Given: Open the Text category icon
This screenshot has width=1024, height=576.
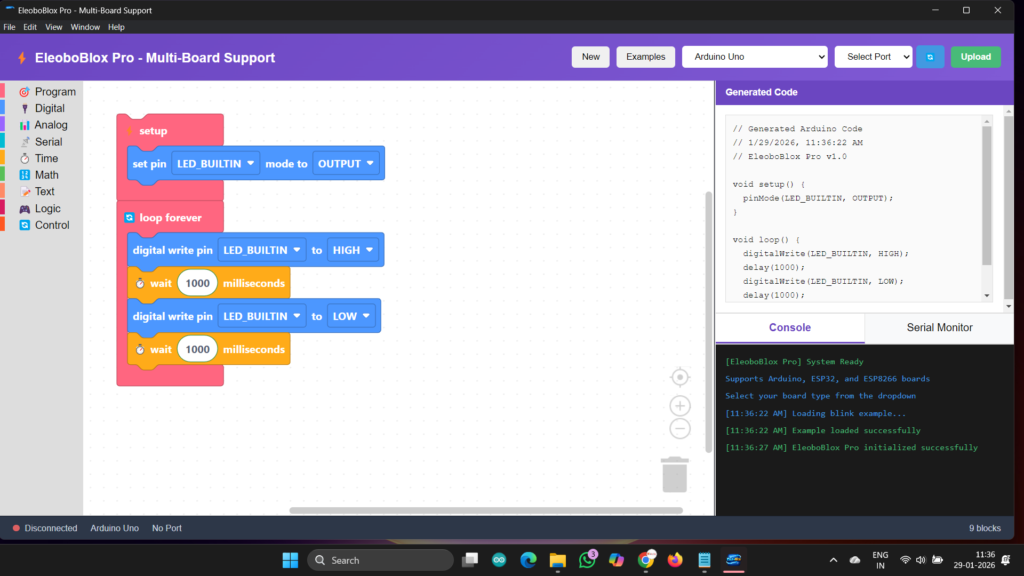Looking at the screenshot, I should (24, 192).
